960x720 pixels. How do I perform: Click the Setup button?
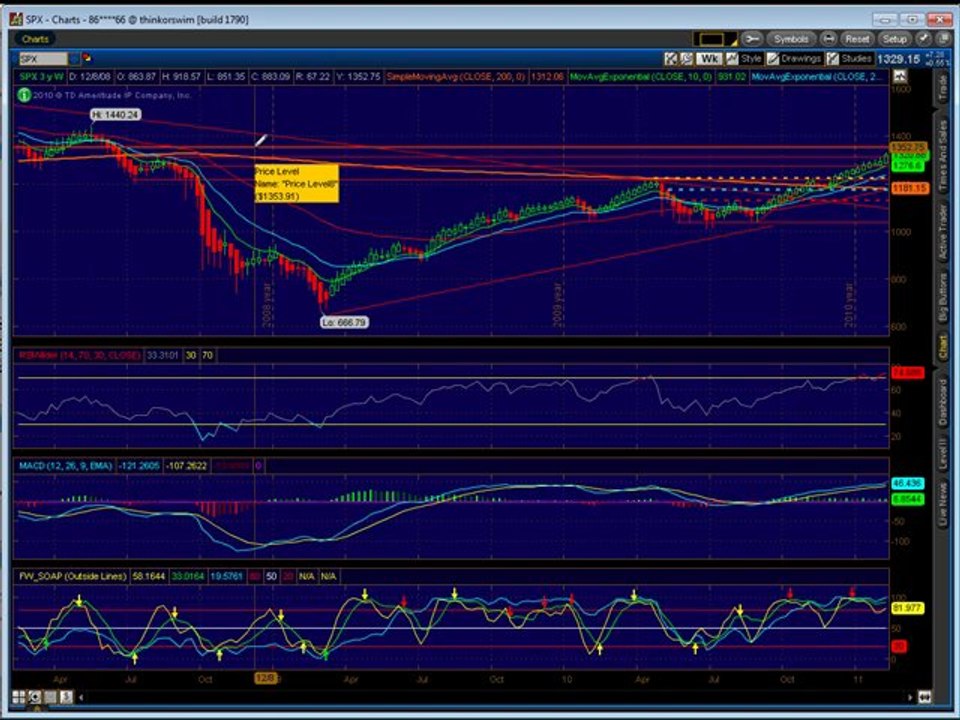894,39
